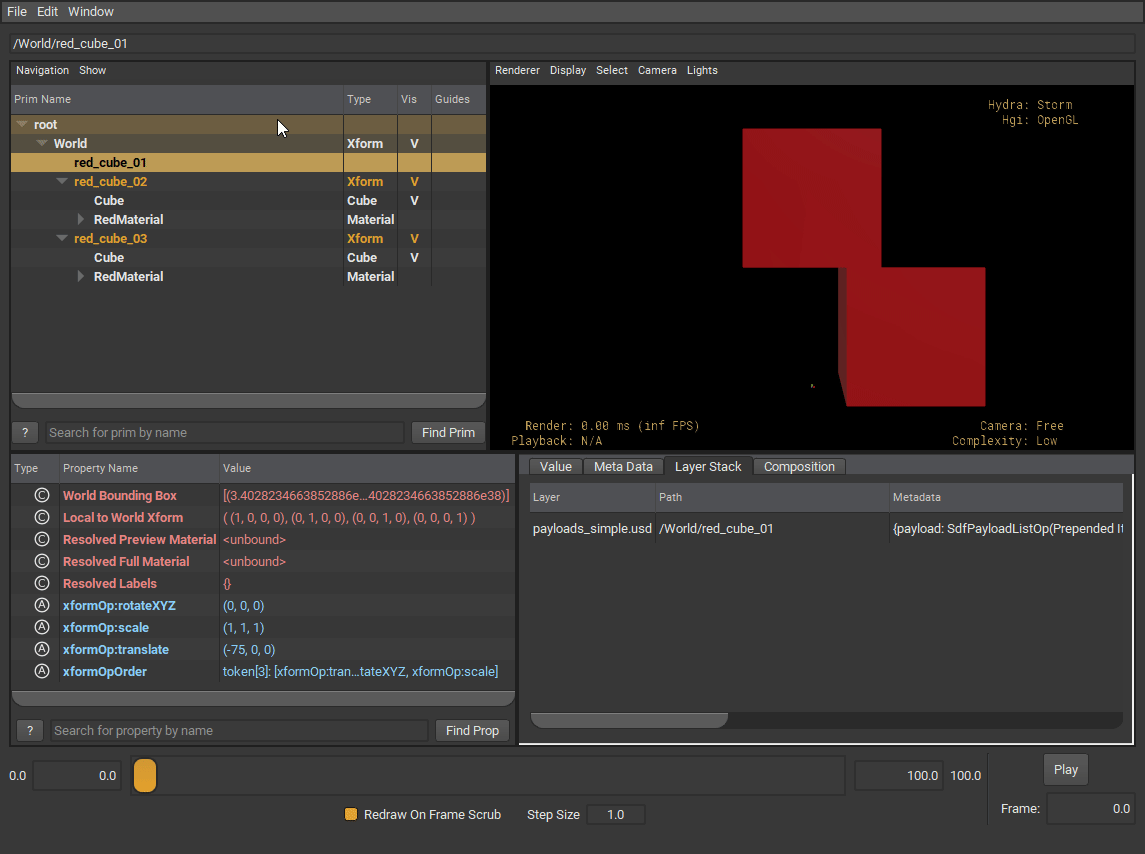The height and width of the screenshot is (854, 1145).
Task: Click computed icon for World Bounding Box
Action: coord(42,495)
